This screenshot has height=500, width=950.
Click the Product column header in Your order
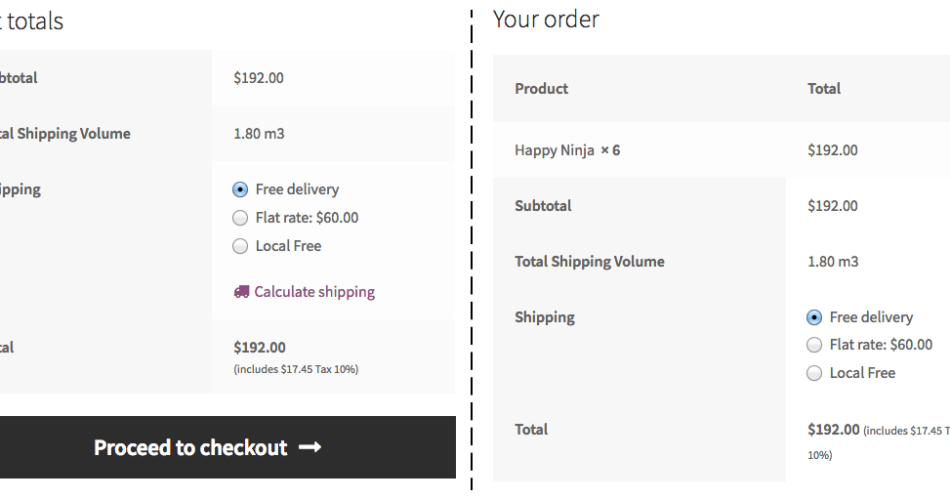pos(541,89)
